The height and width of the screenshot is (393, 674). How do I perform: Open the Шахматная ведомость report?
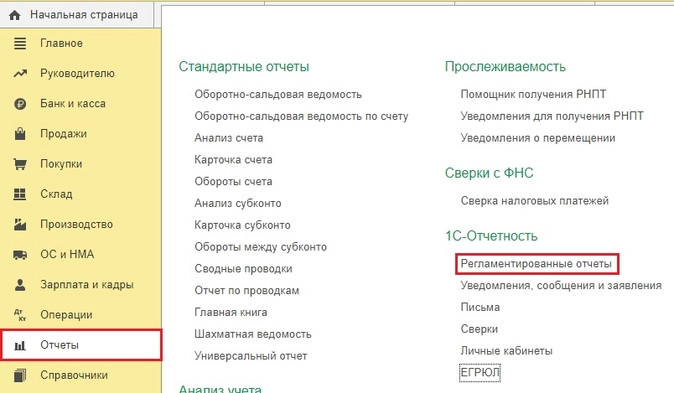pos(253,334)
